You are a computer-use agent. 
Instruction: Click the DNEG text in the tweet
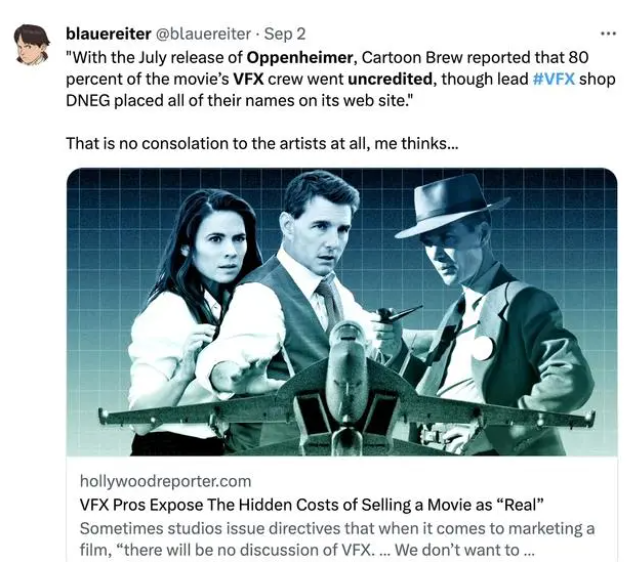[x=89, y=100]
